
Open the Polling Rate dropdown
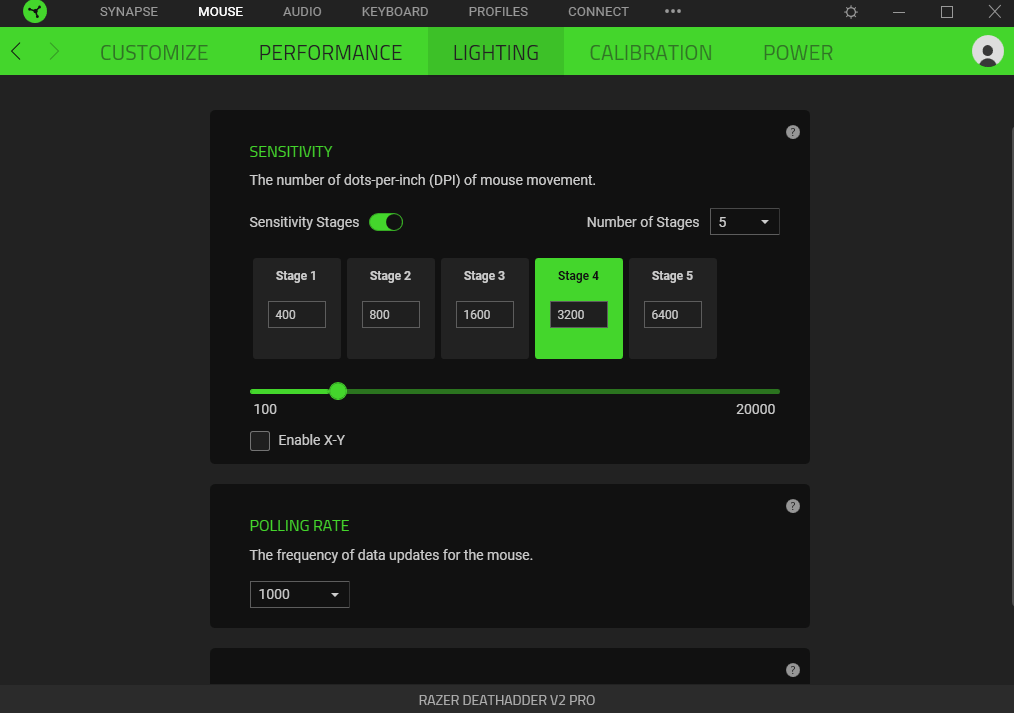(299, 594)
